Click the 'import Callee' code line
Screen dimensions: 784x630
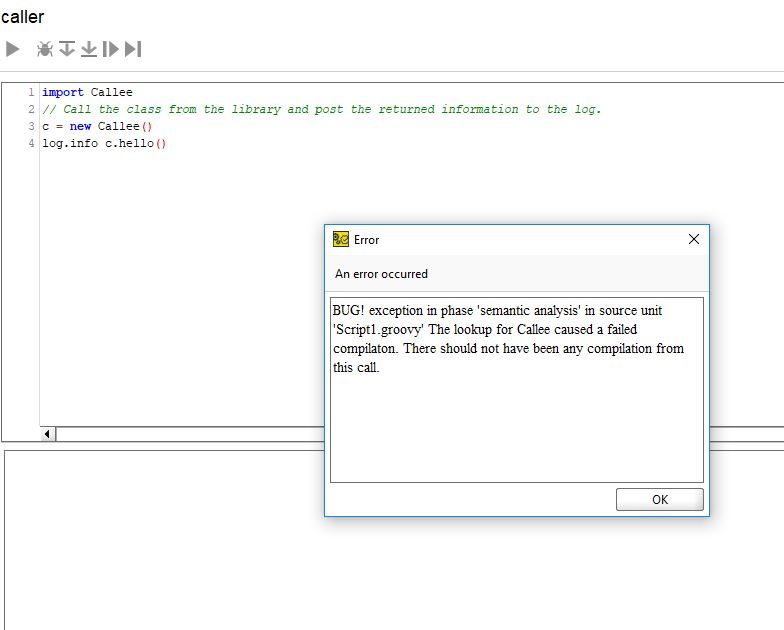pyautogui.click(x=87, y=92)
